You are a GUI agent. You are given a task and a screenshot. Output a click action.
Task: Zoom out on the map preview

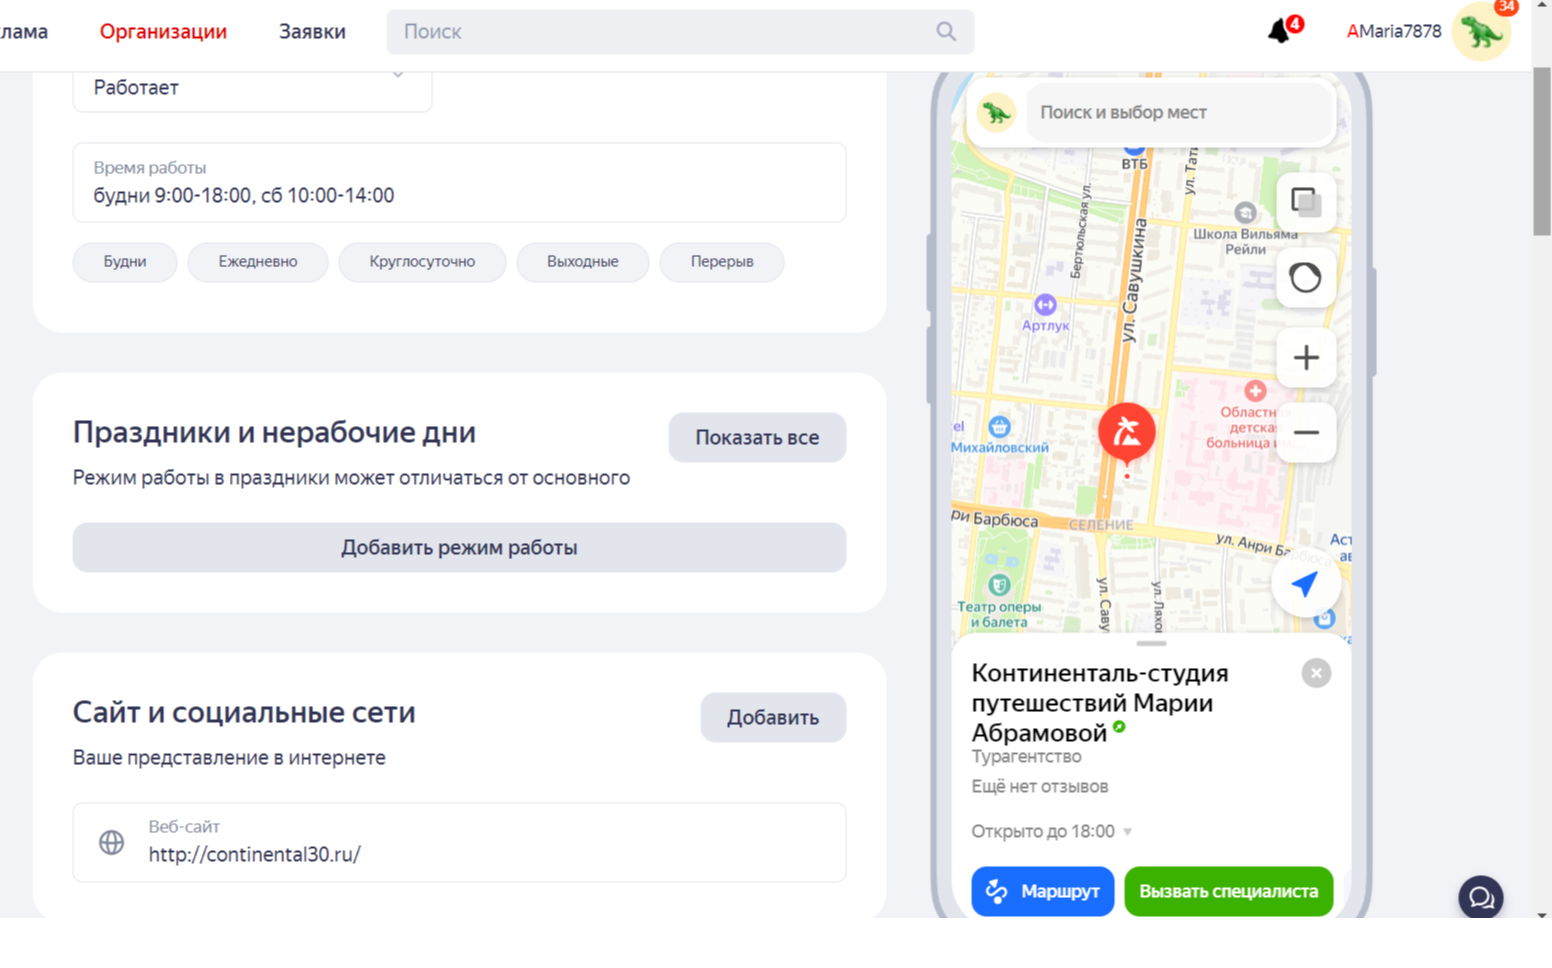pyautogui.click(x=1305, y=433)
